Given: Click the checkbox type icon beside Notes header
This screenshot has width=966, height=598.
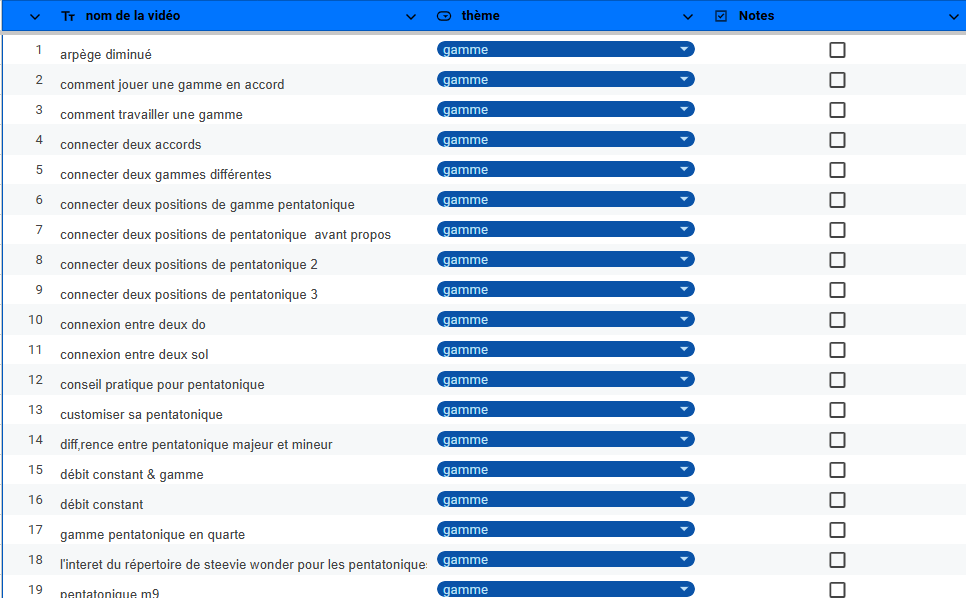Looking at the screenshot, I should [721, 16].
